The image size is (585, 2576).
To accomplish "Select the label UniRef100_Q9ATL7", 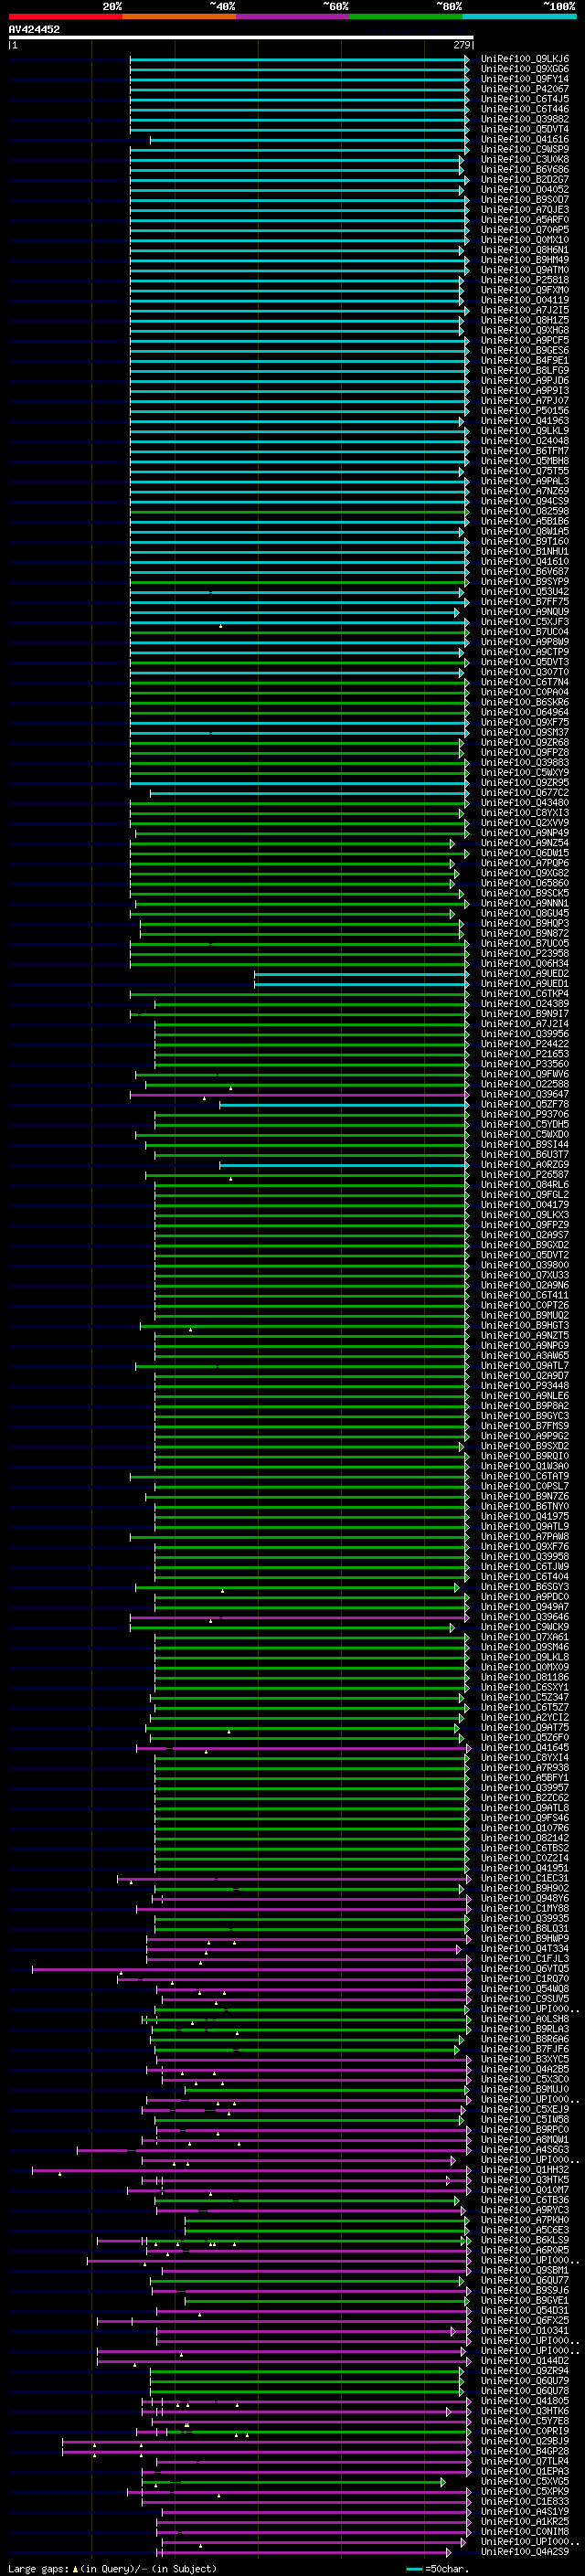I will (x=525, y=1366).
